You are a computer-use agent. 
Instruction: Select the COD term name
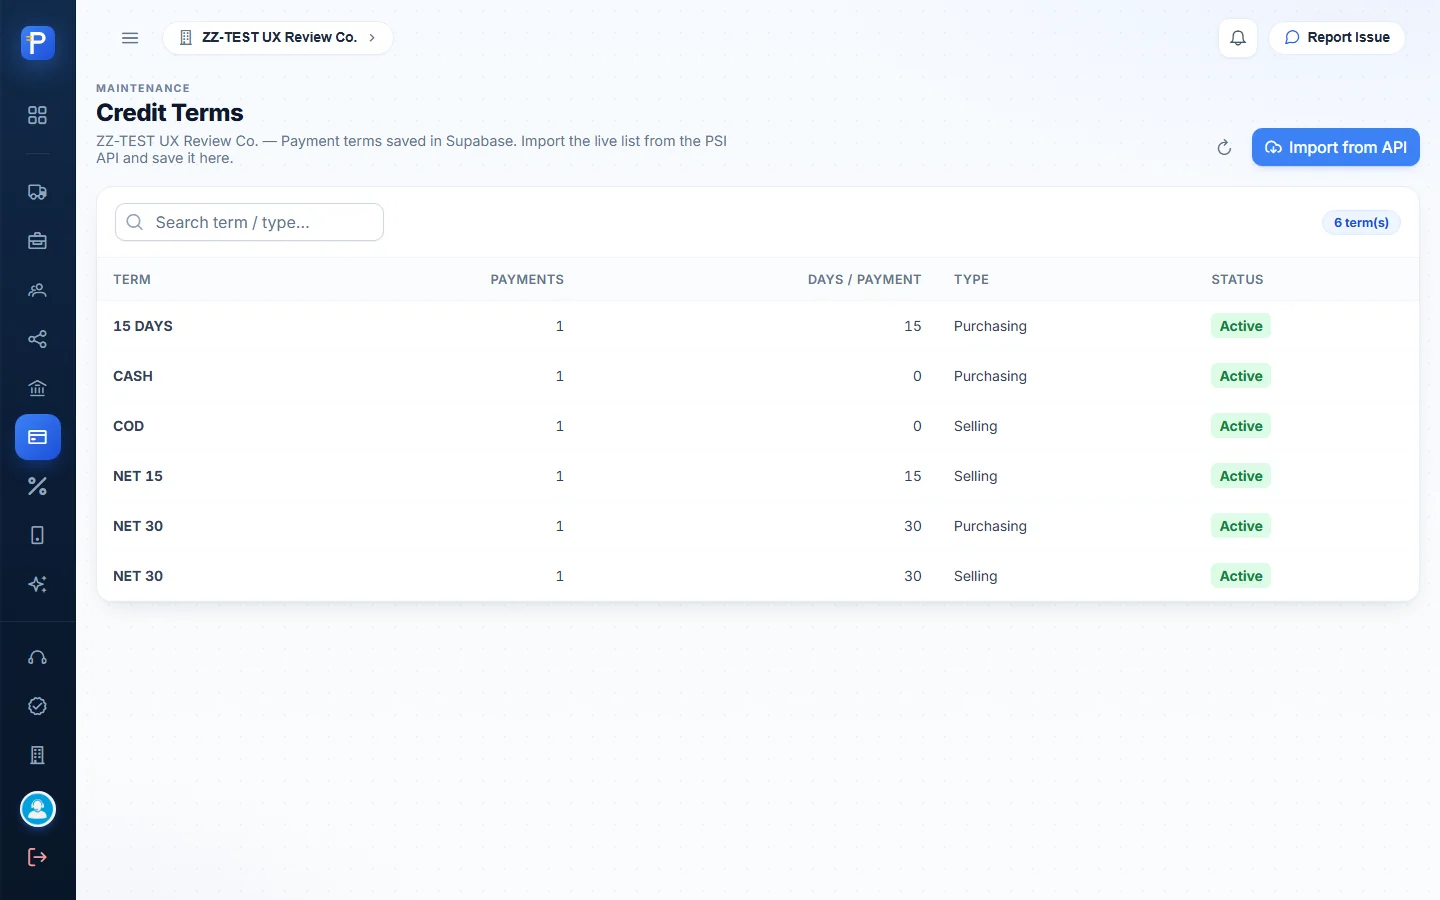[129, 426]
